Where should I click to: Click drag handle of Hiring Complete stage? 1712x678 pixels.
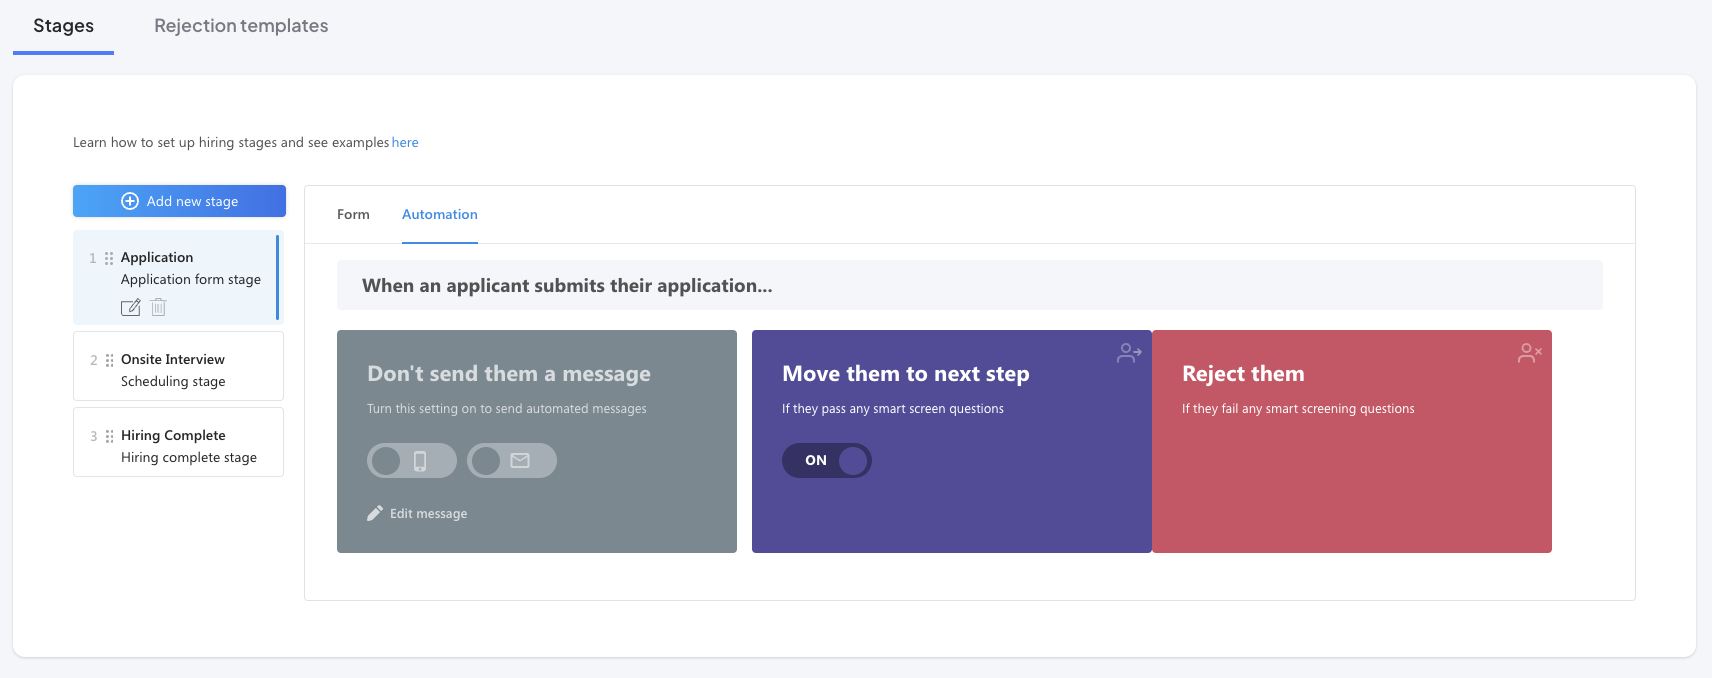pyautogui.click(x=109, y=436)
